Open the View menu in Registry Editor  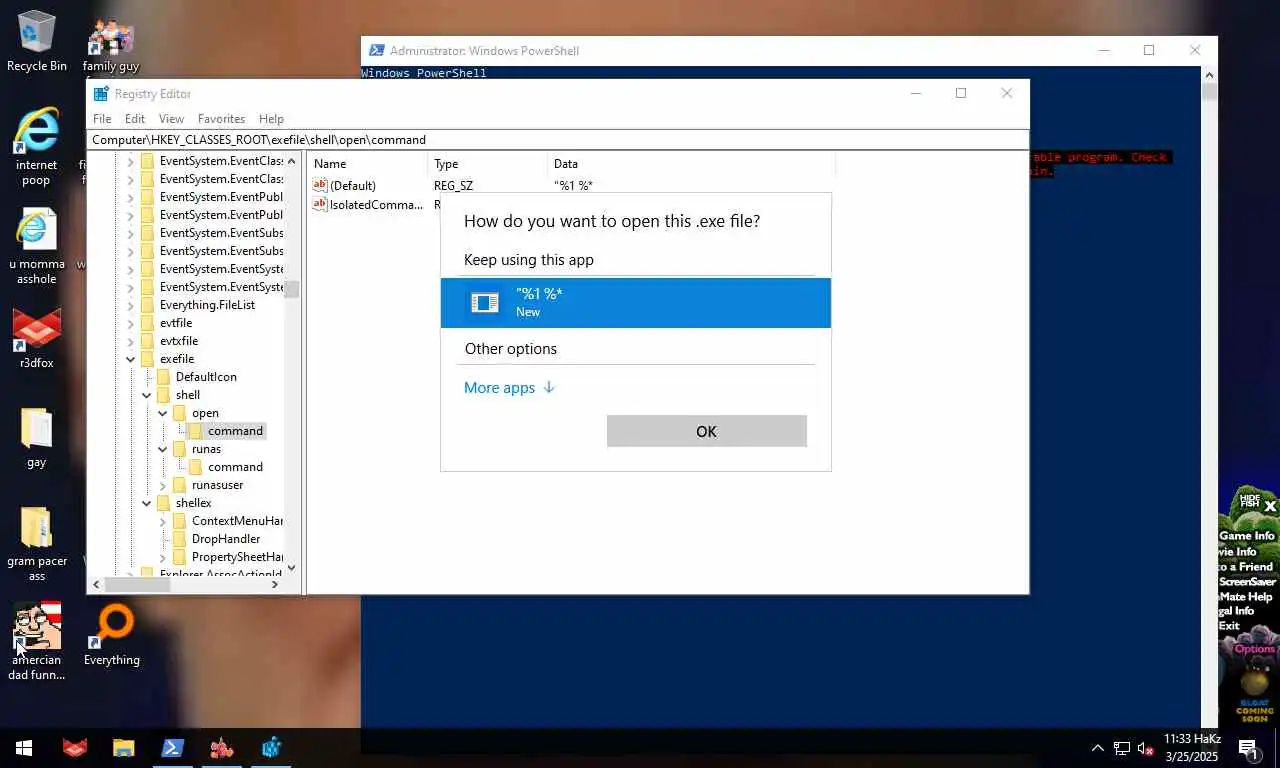(171, 118)
